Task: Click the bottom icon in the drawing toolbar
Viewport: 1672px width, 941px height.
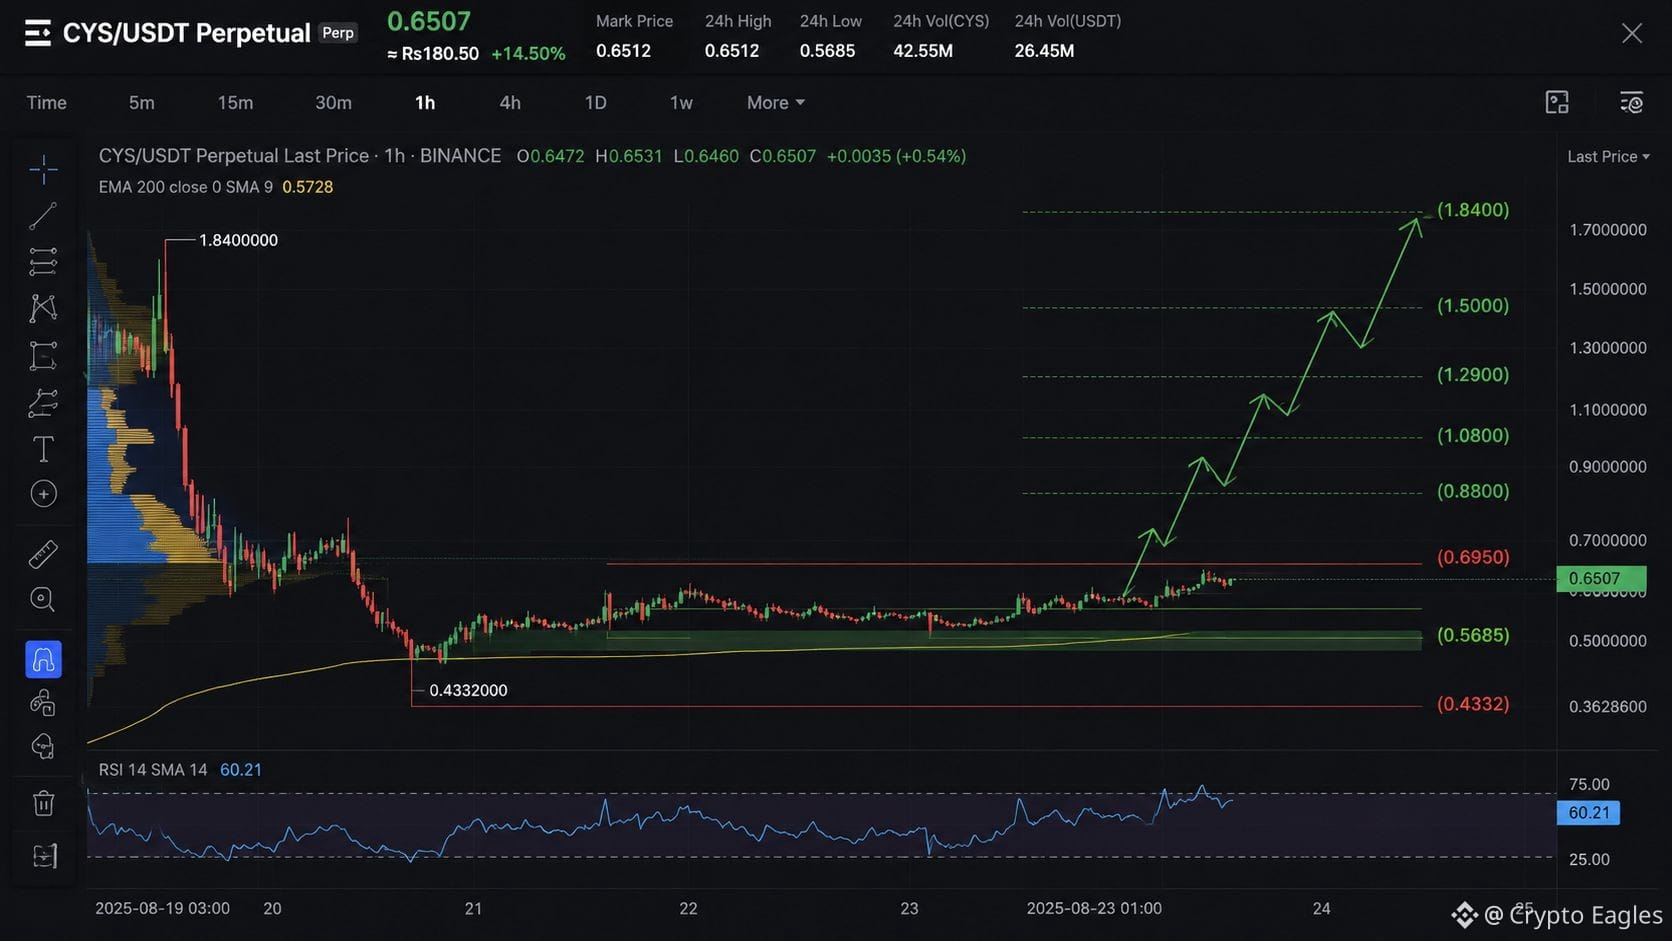Action: pos(43,856)
